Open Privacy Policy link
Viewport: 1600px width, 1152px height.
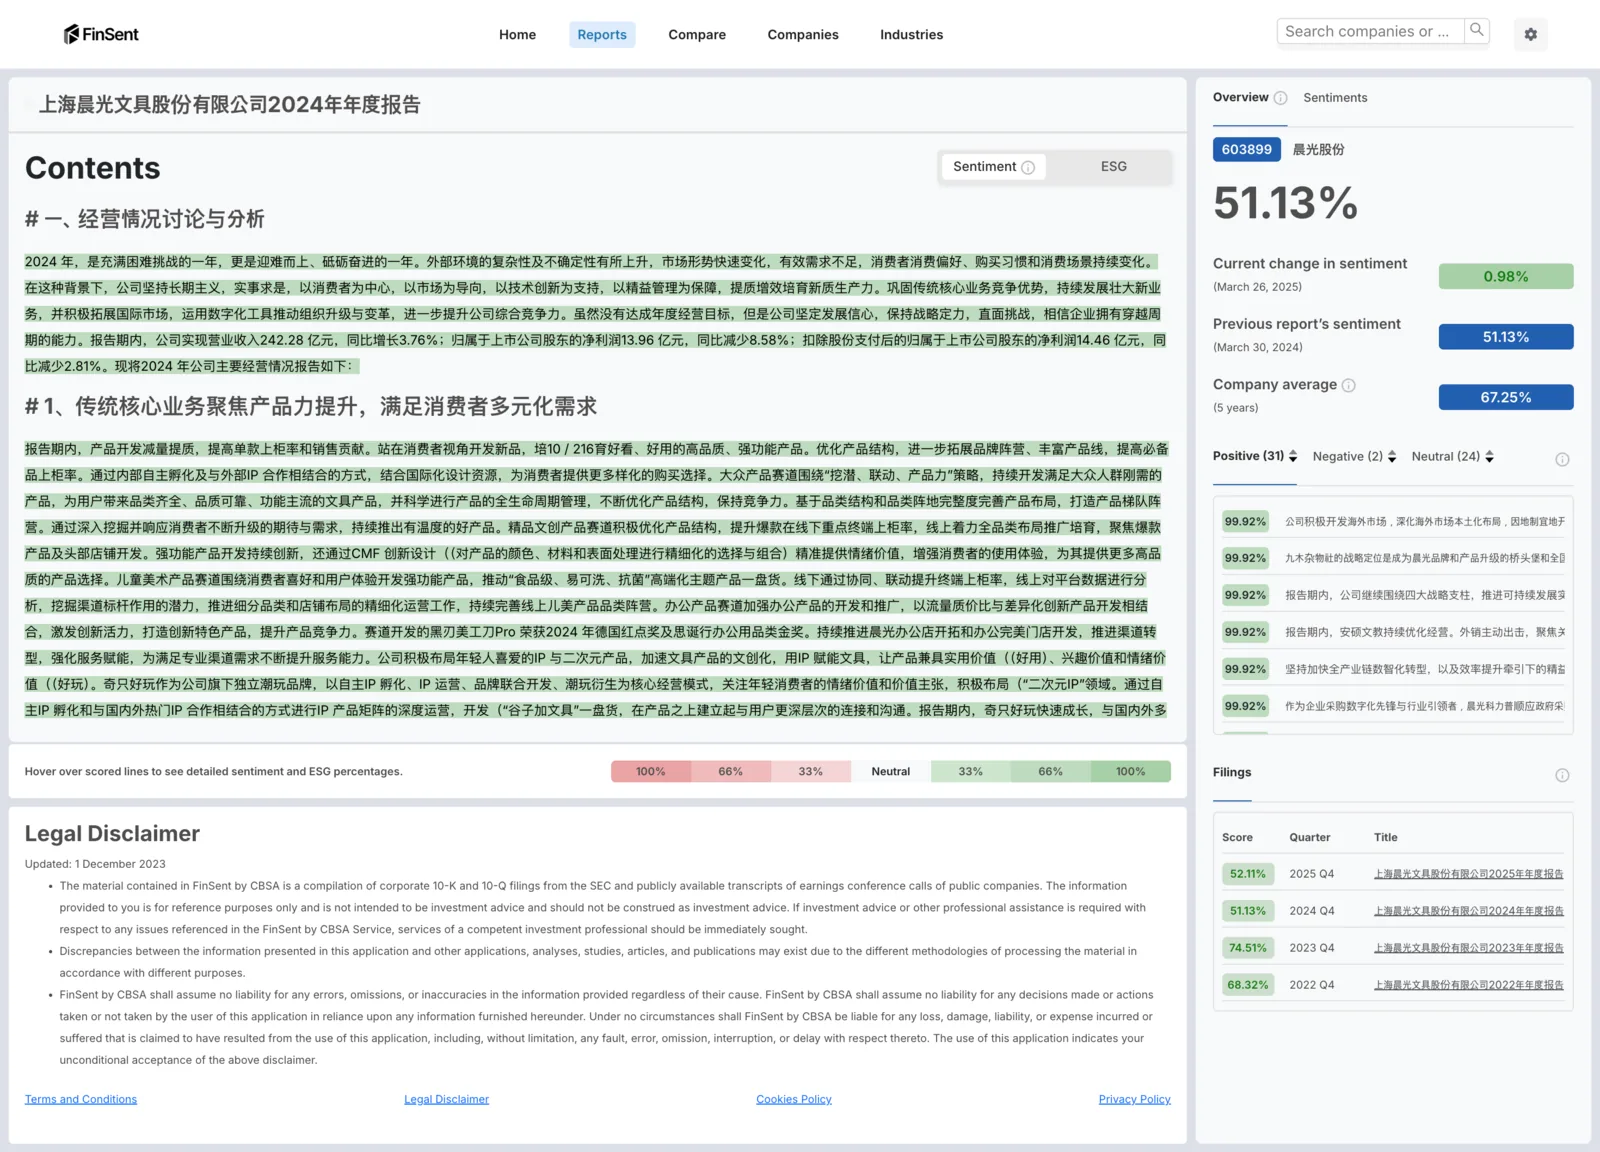pyautogui.click(x=1134, y=1099)
